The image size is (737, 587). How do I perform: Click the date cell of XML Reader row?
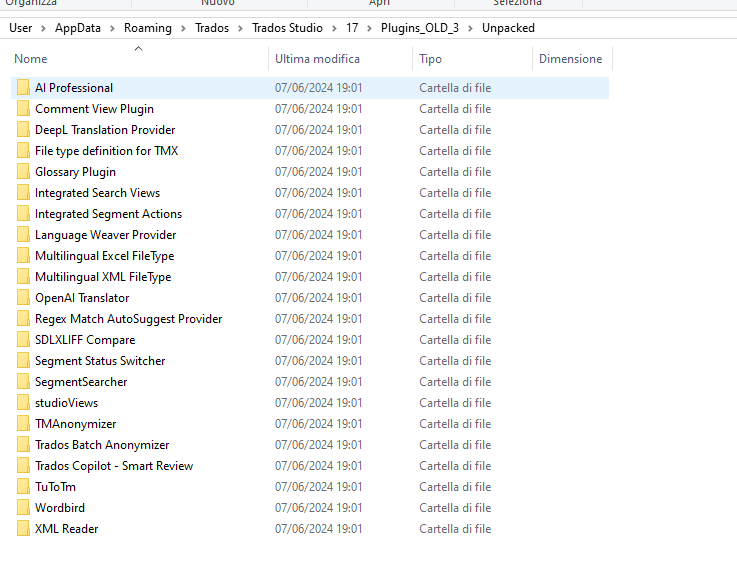click(319, 529)
